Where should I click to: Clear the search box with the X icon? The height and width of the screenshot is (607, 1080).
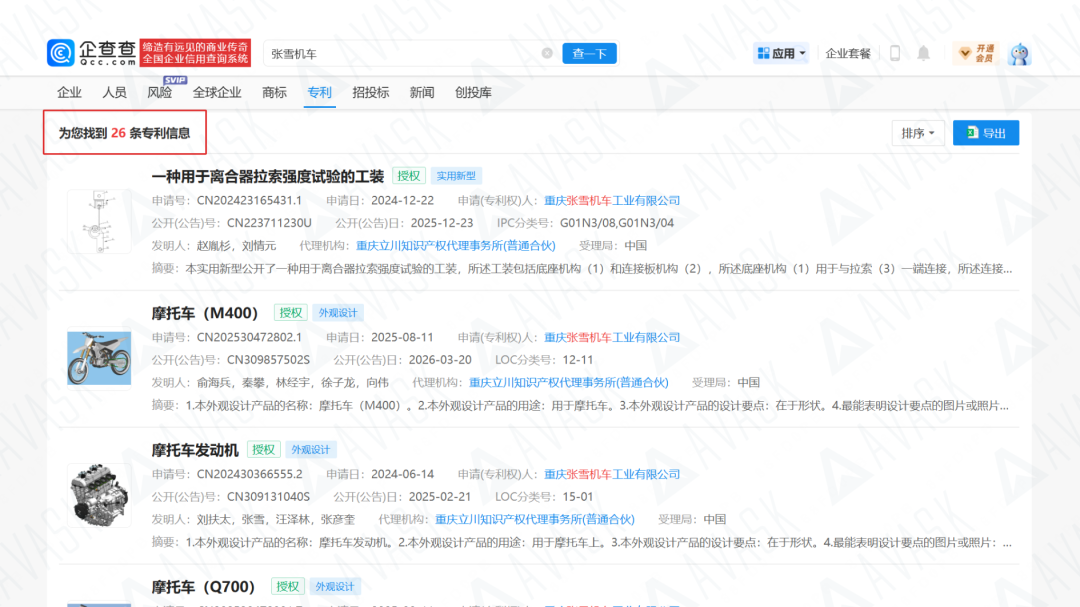[x=547, y=53]
